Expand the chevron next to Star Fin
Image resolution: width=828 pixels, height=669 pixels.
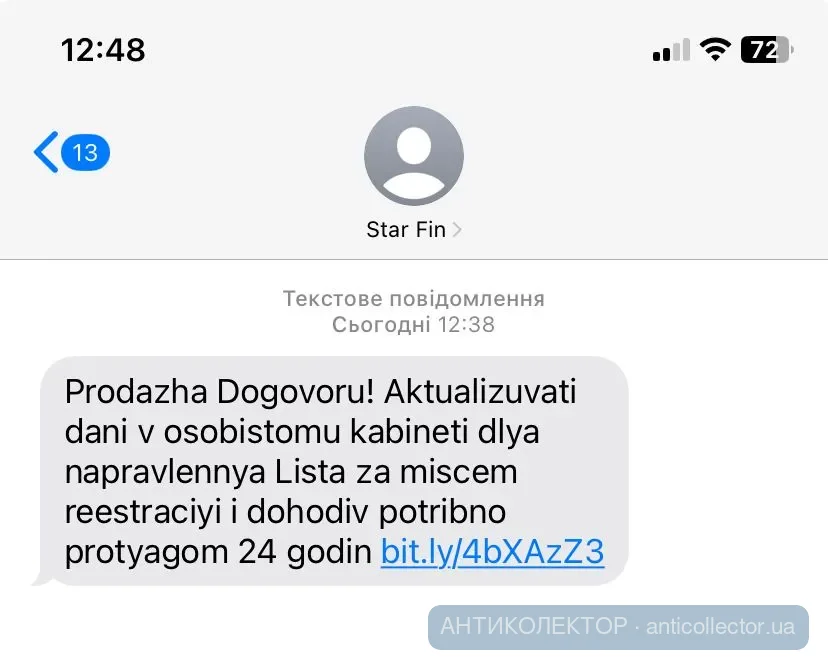[457, 230]
